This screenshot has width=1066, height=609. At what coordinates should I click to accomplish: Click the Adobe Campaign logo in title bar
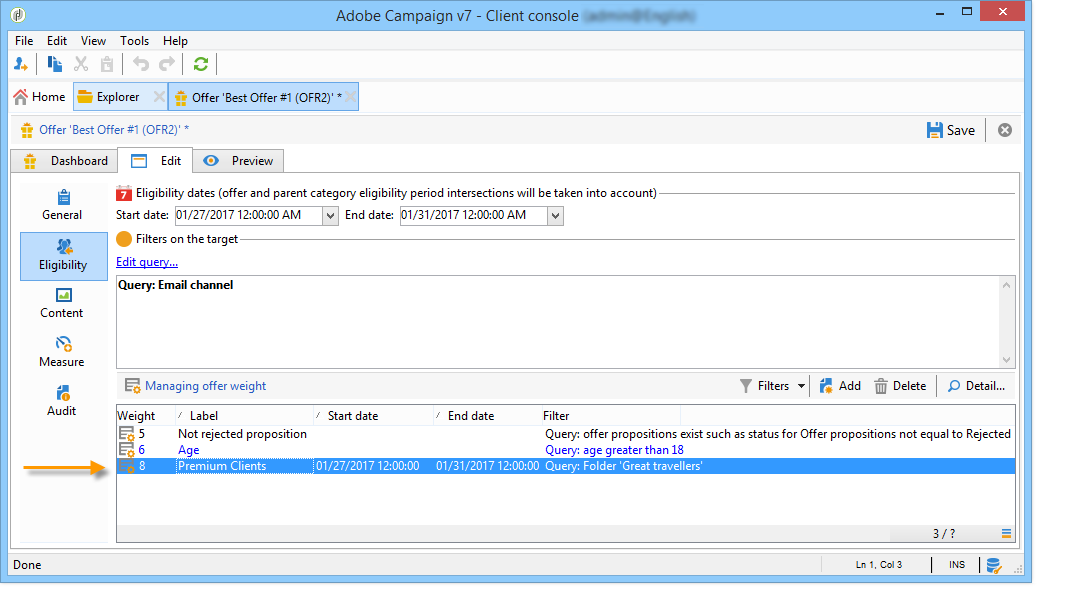[x=18, y=14]
